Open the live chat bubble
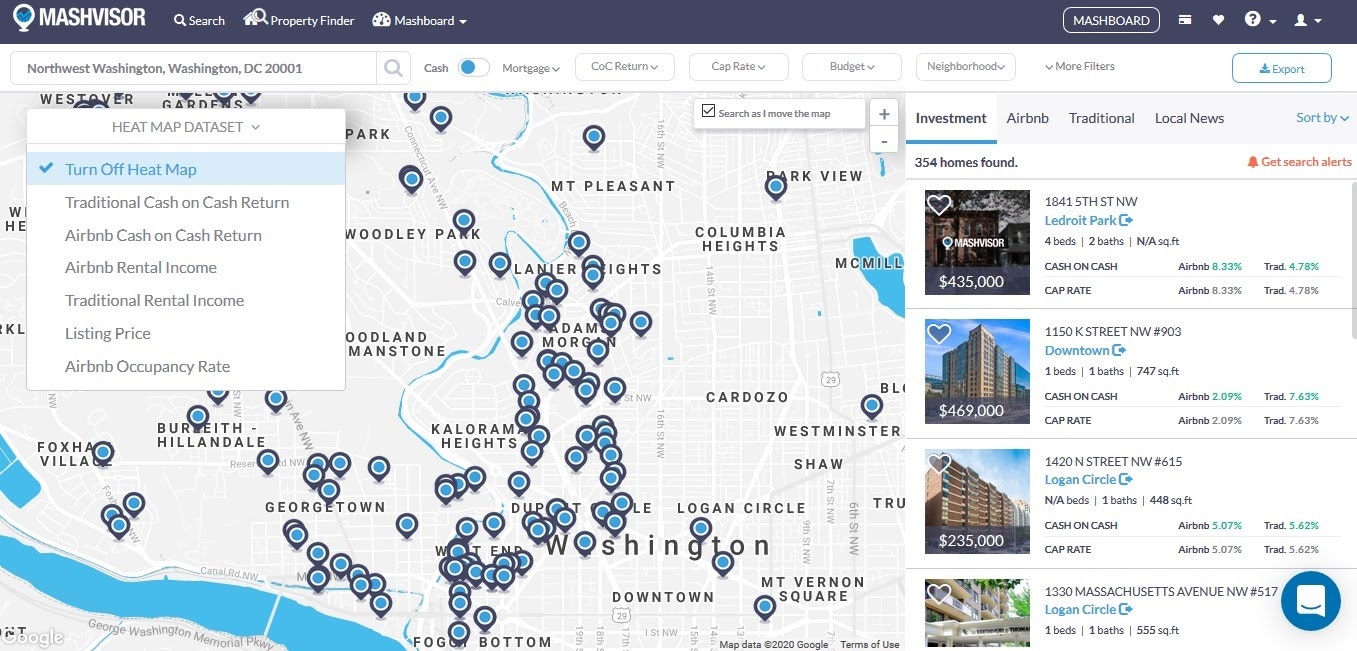 tap(1310, 601)
